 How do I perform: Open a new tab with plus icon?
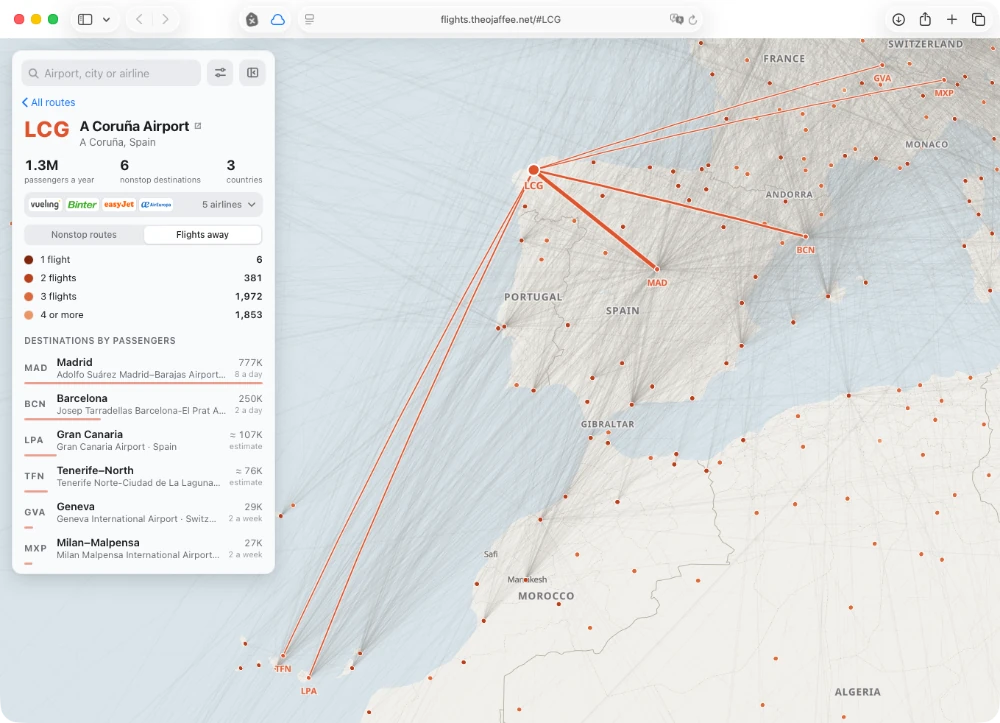(x=952, y=19)
